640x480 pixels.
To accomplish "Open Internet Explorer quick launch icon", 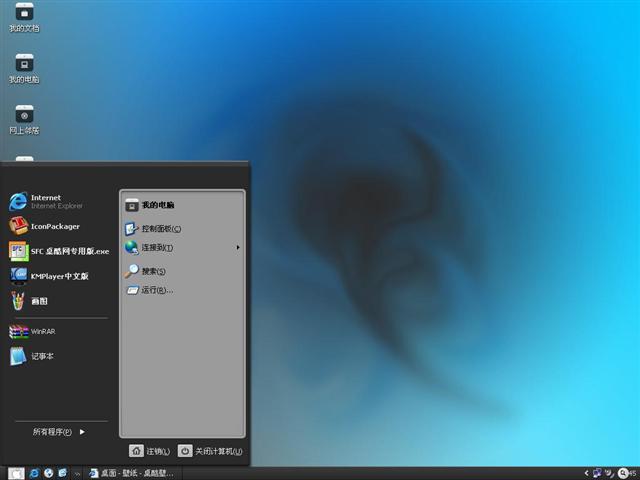I will 34,473.
